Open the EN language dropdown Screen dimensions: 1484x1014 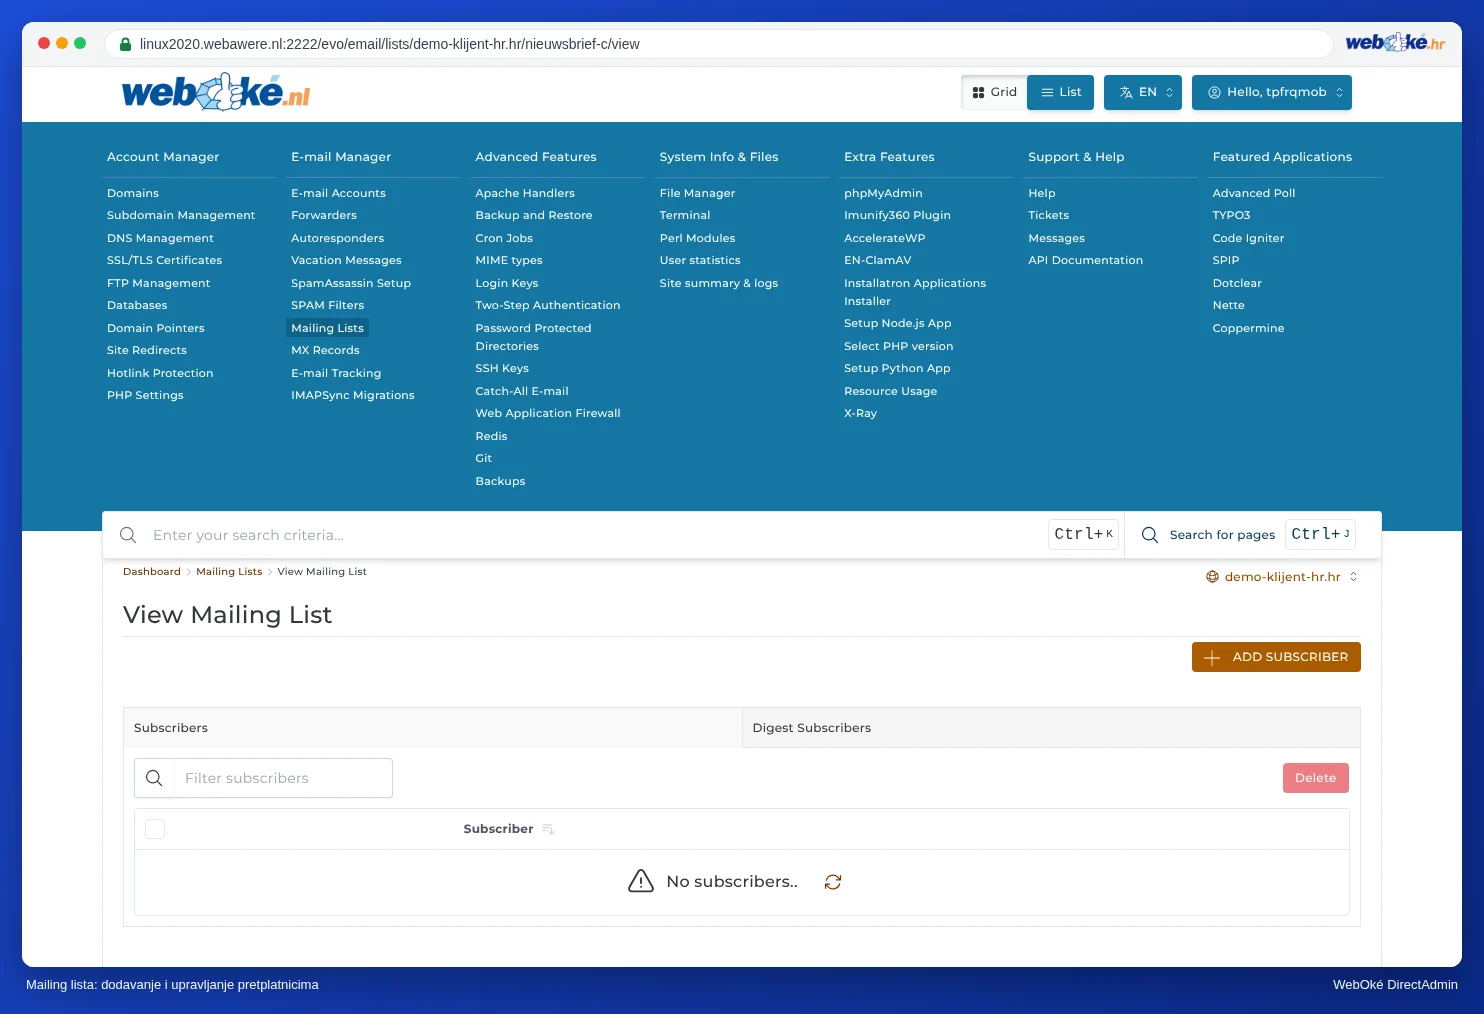1143,92
